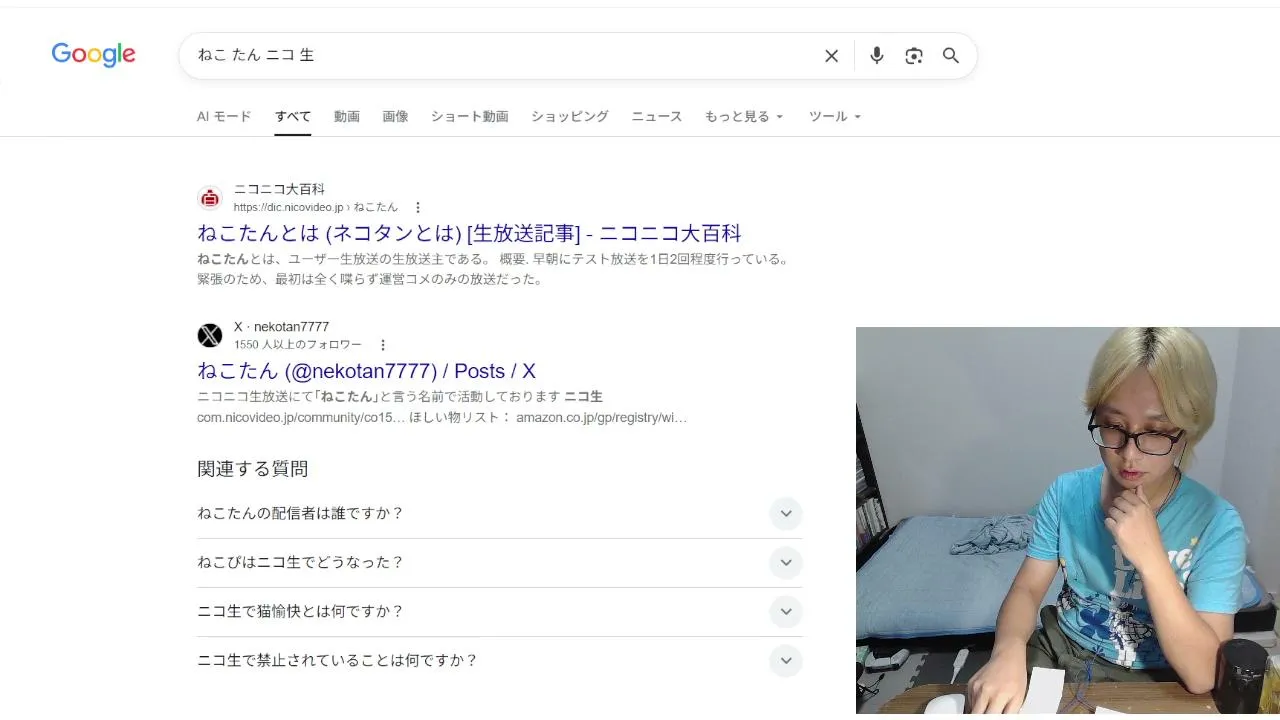Click the dic.nicovideo.jp URL breadcrumb

316,208
